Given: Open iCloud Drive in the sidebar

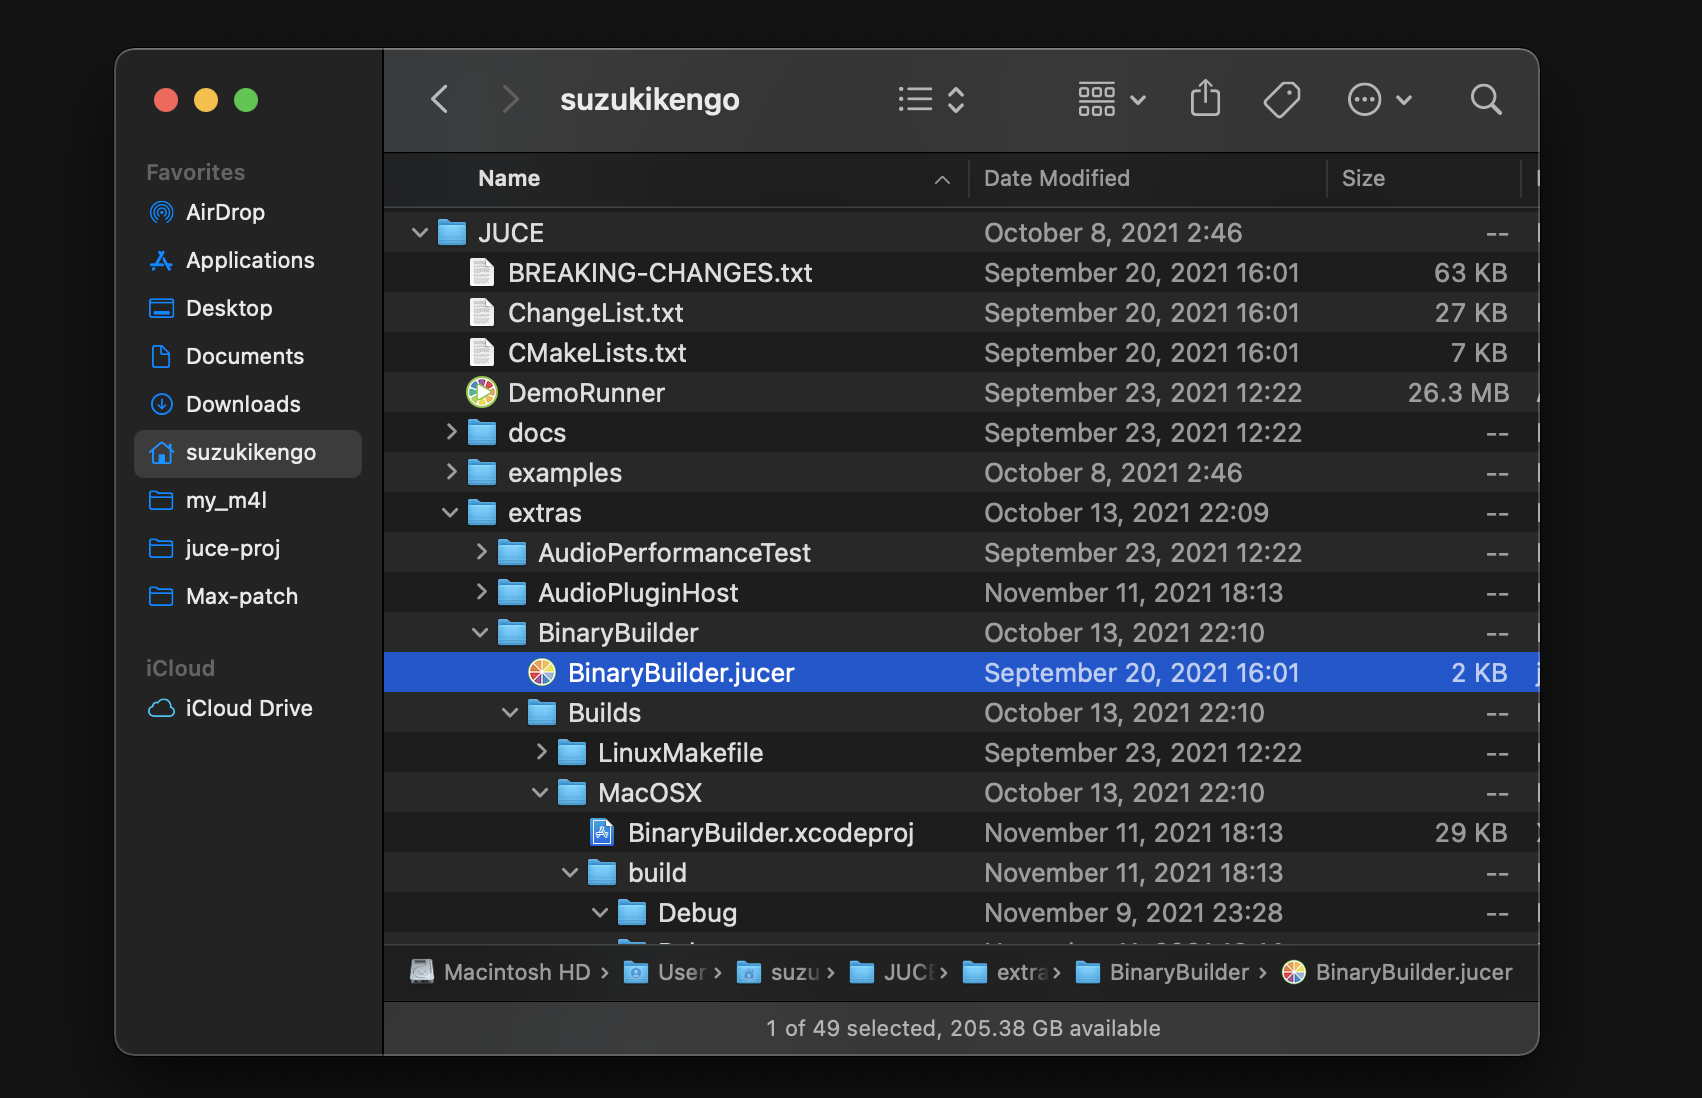Looking at the screenshot, I should tap(247, 708).
